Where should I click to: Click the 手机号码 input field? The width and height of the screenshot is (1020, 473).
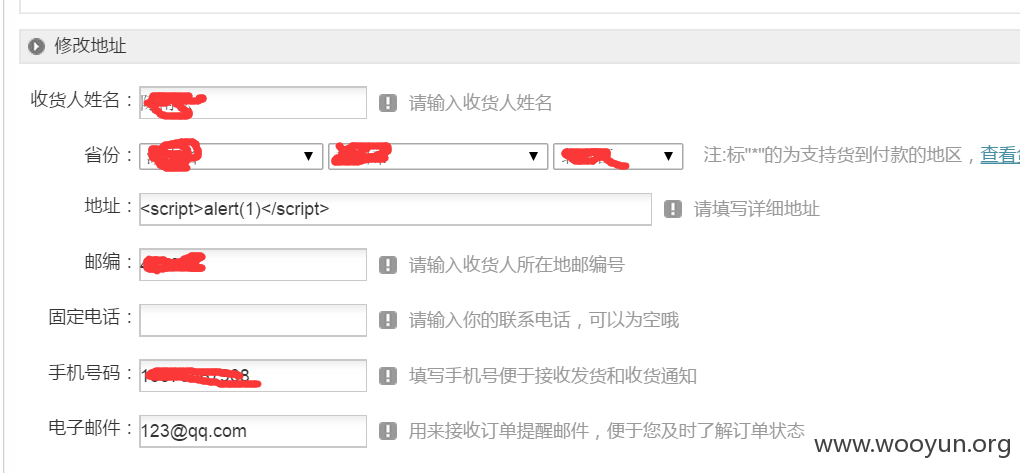point(253,375)
